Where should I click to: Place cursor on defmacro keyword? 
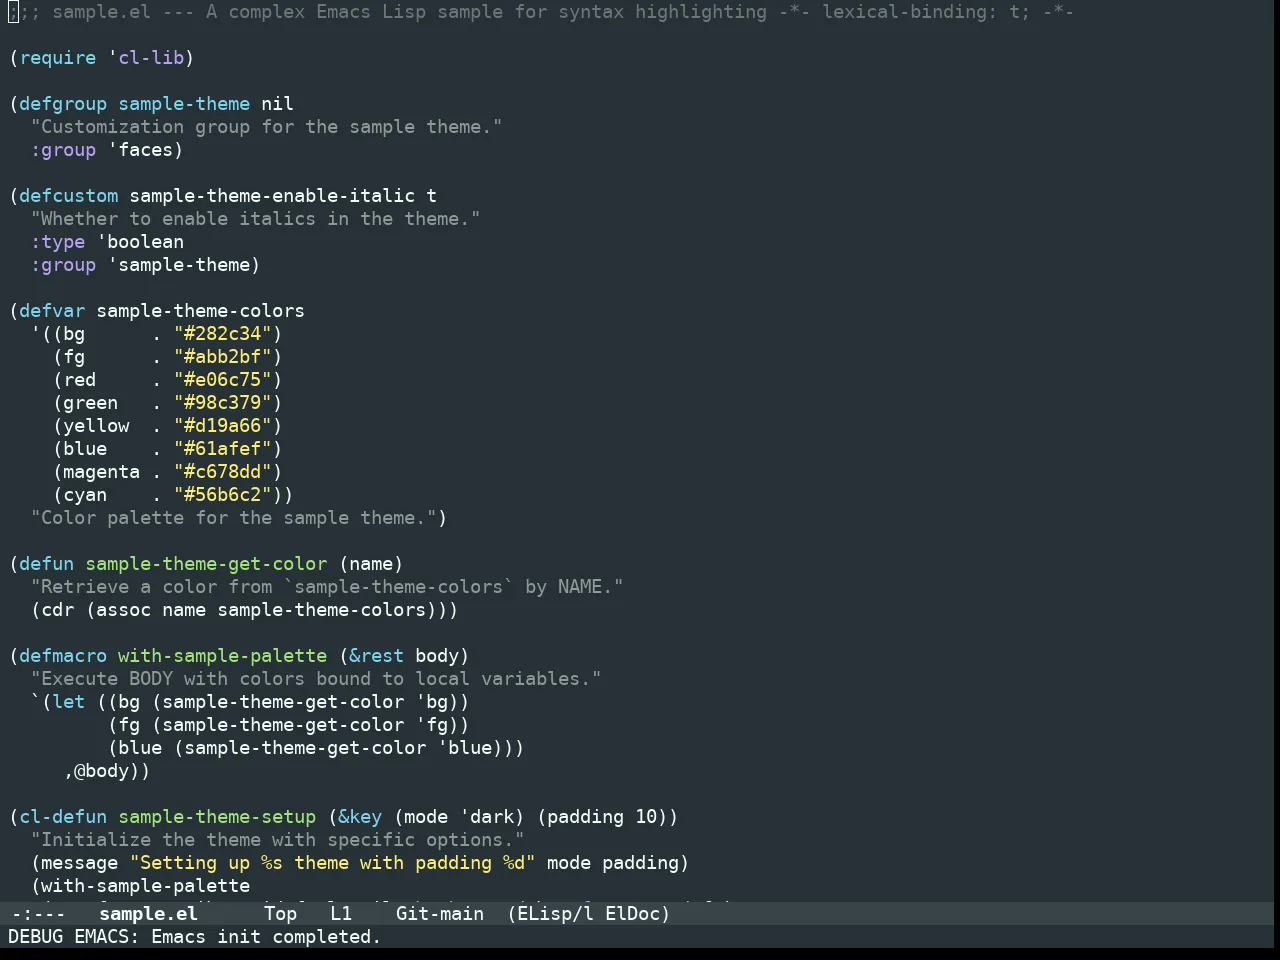(63, 656)
